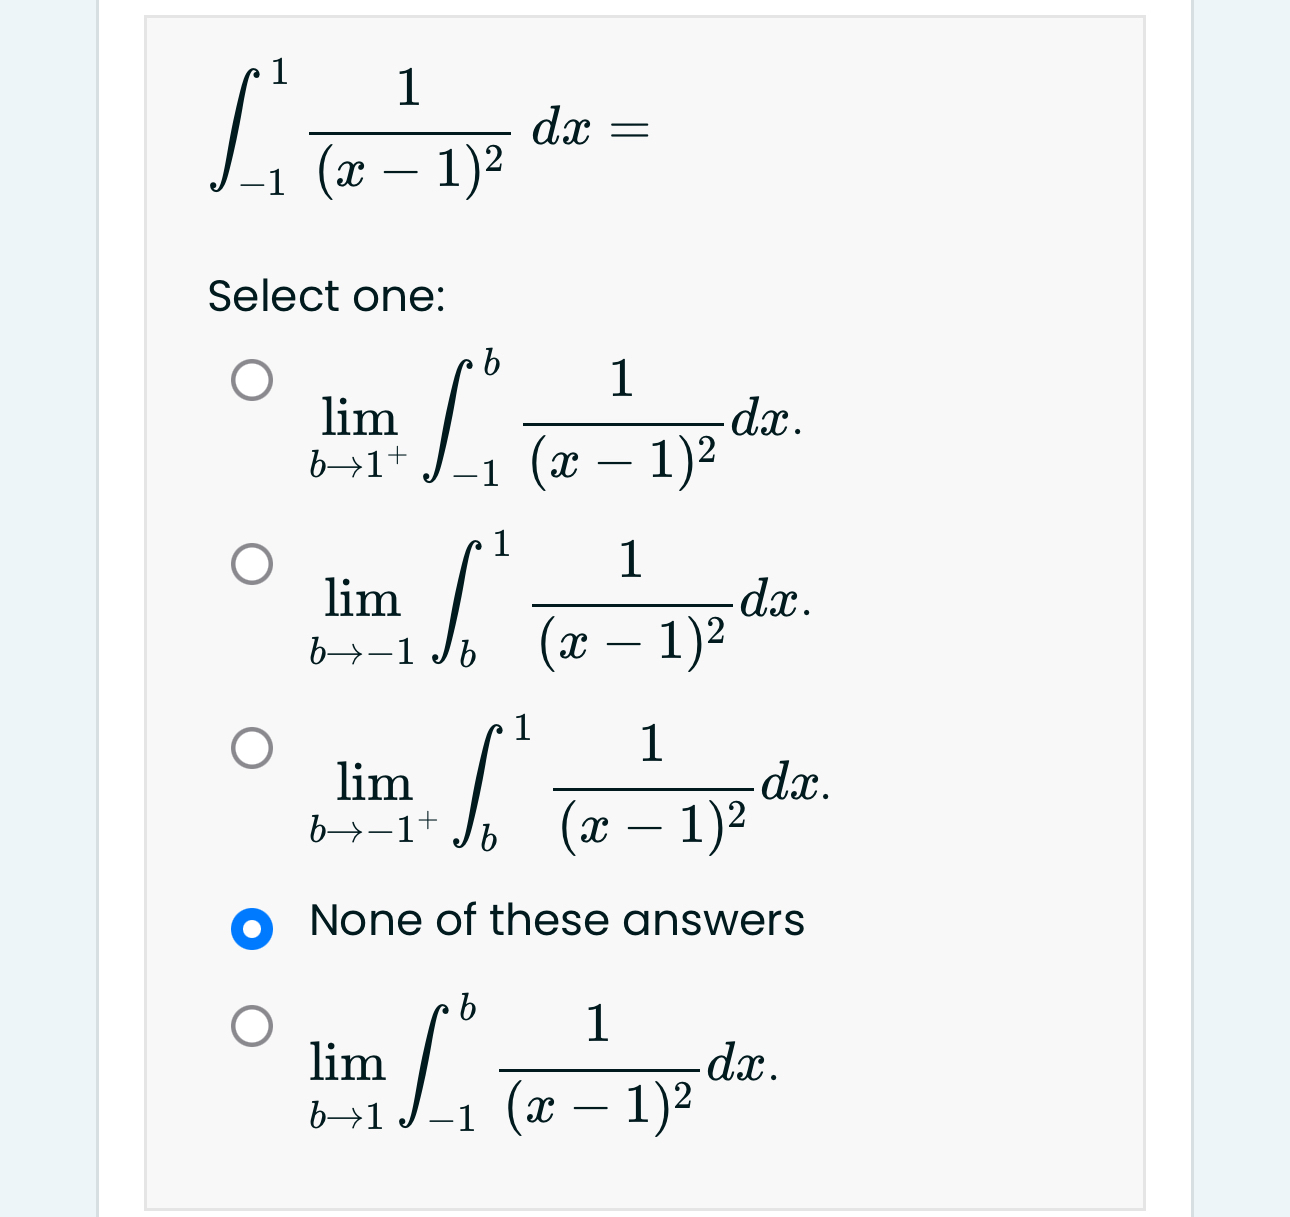Click the dx symbol in the question

click(560, 127)
